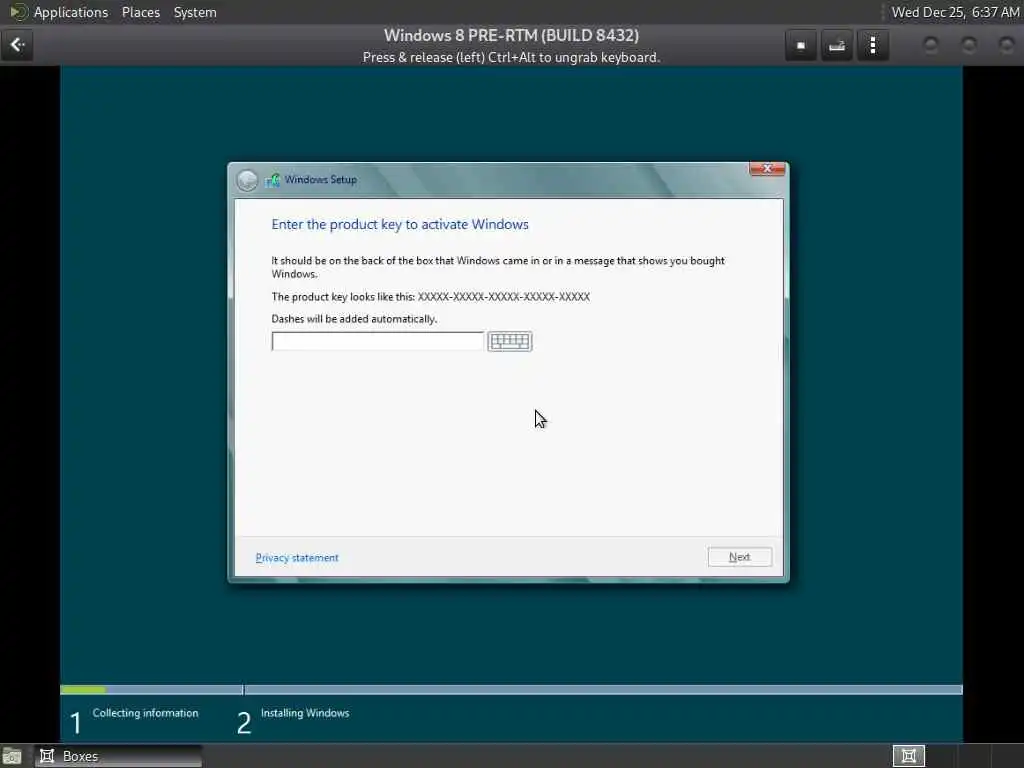Close the Windows Setup dialog
Image resolution: width=1024 pixels, height=768 pixels.
pyautogui.click(x=767, y=169)
